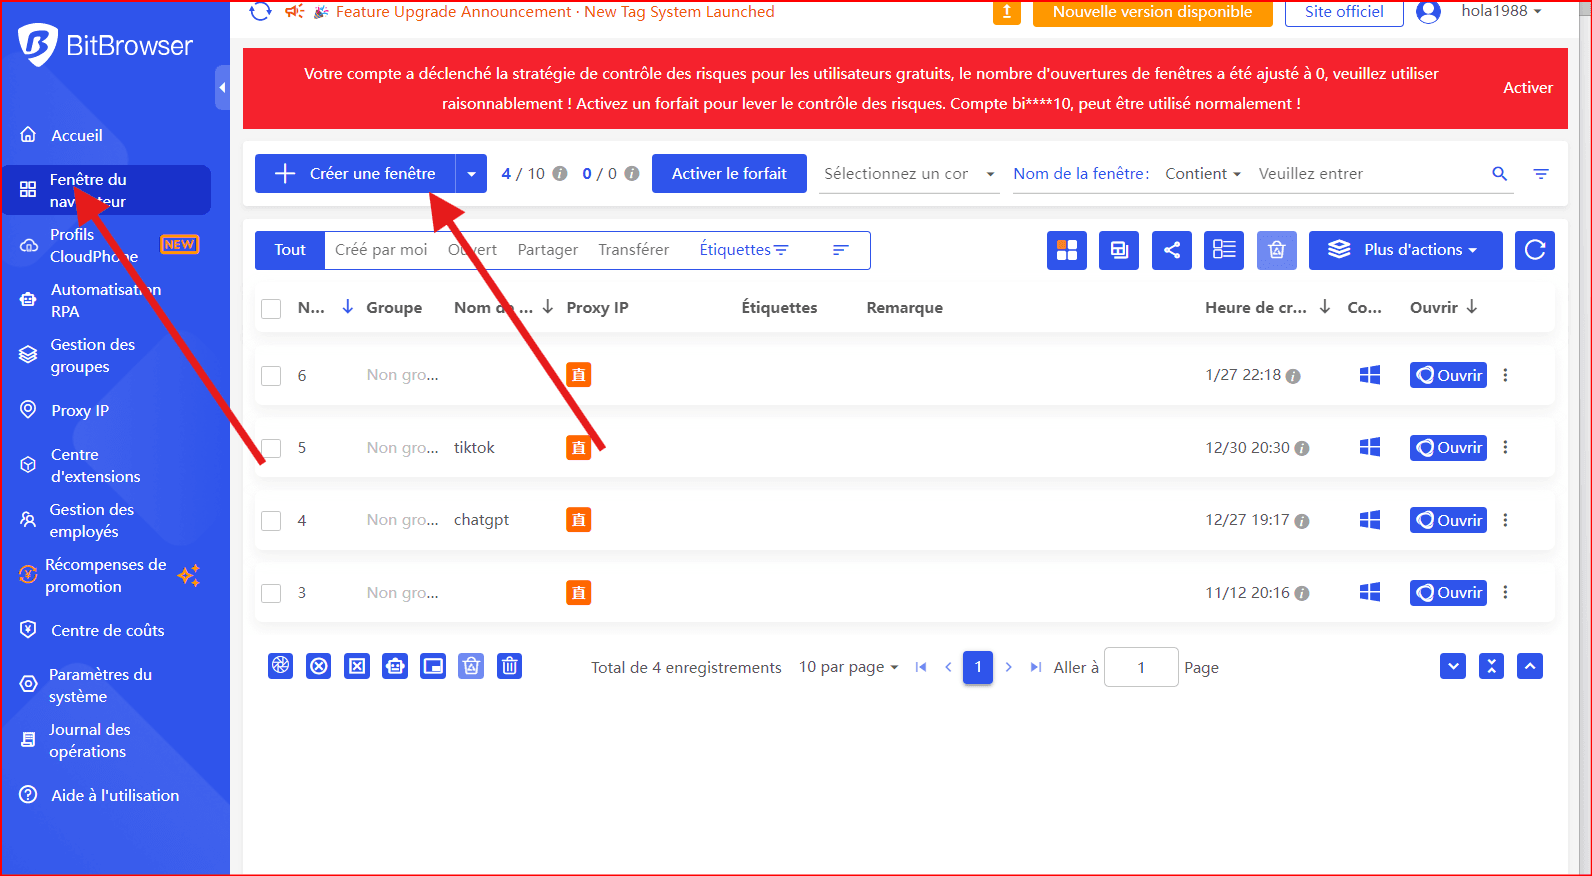Click the Aller à page number field
The width and height of the screenshot is (1592, 876).
pyautogui.click(x=1141, y=667)
